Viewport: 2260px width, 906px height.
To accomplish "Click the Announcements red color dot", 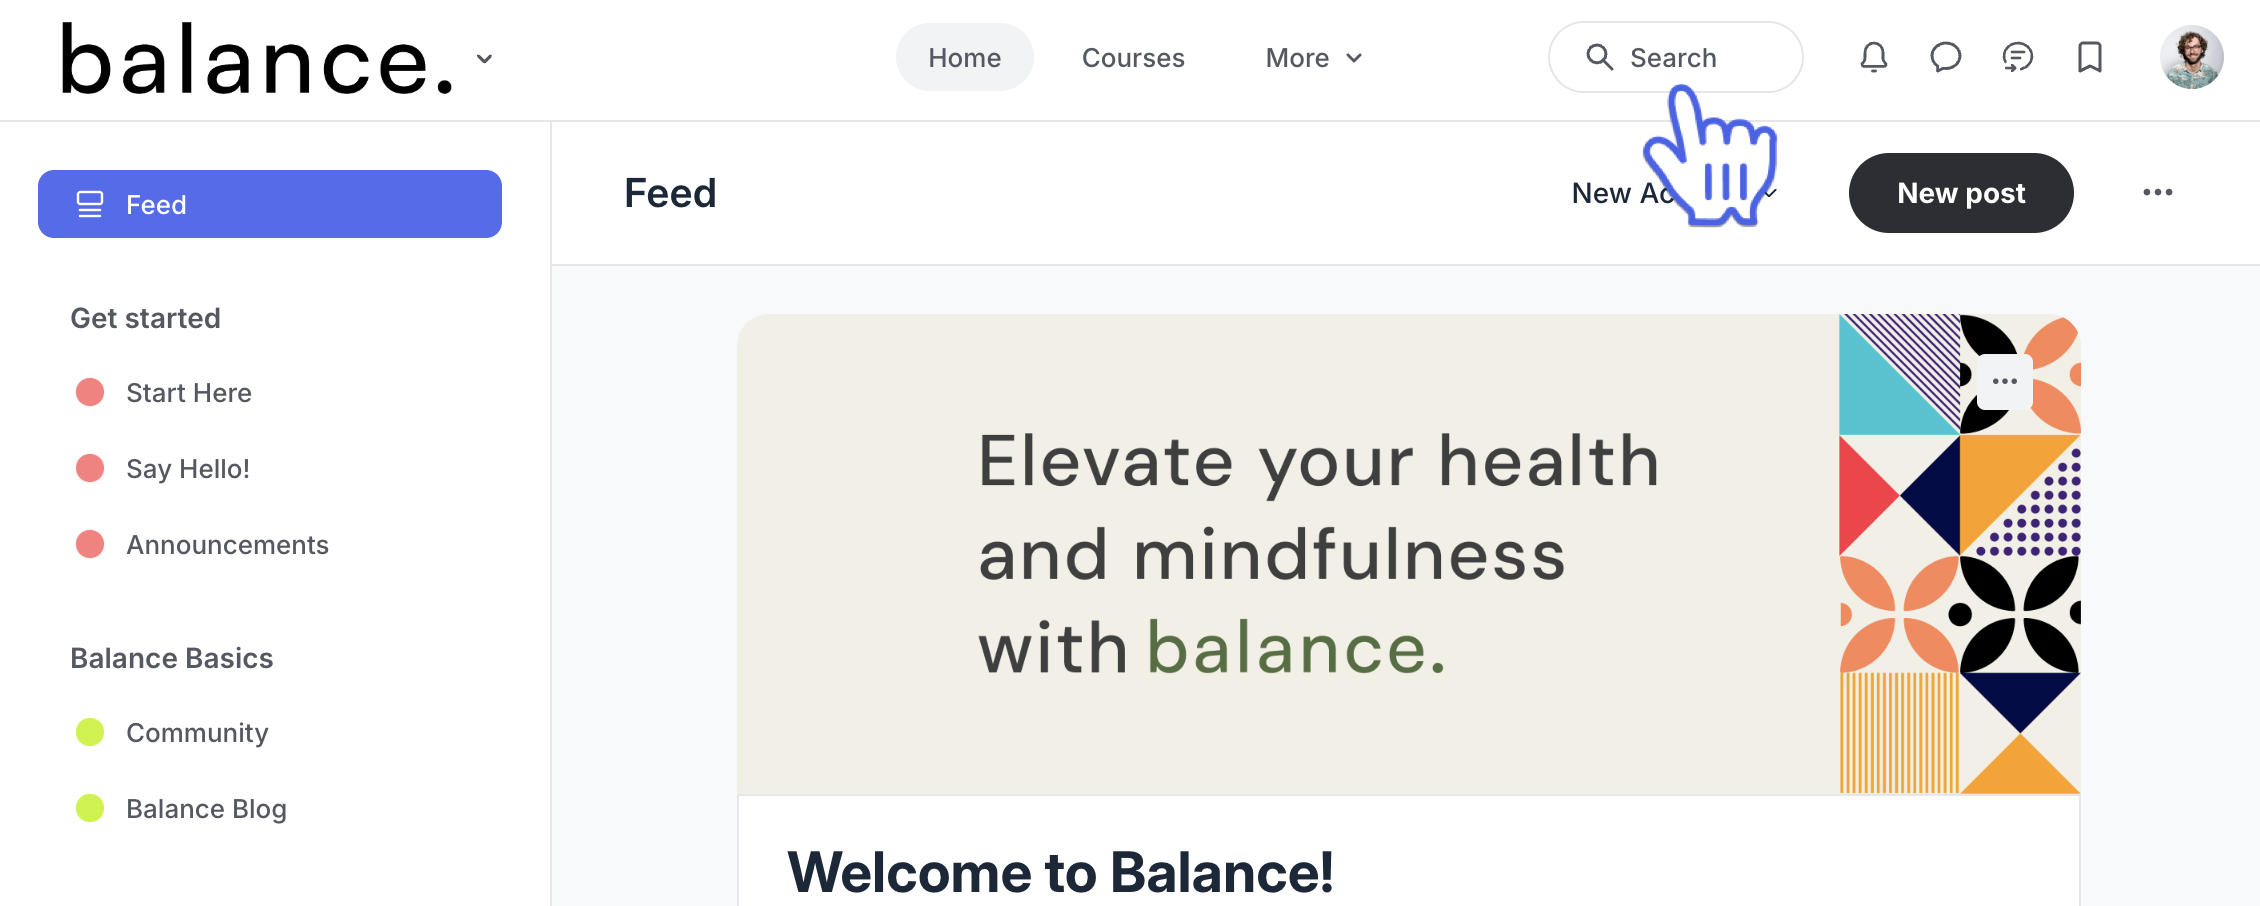I will (x=90, y=545).
